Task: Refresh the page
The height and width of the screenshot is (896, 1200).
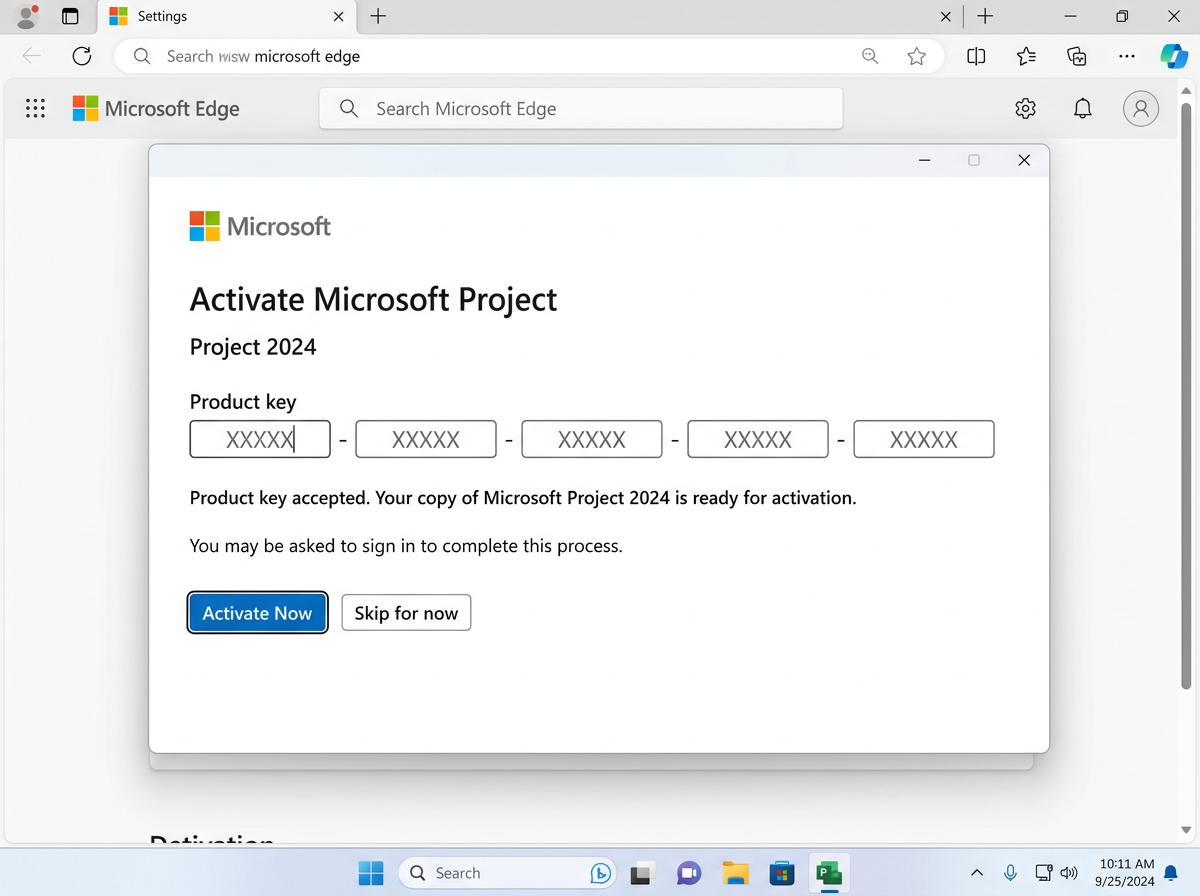Action: 82,56
